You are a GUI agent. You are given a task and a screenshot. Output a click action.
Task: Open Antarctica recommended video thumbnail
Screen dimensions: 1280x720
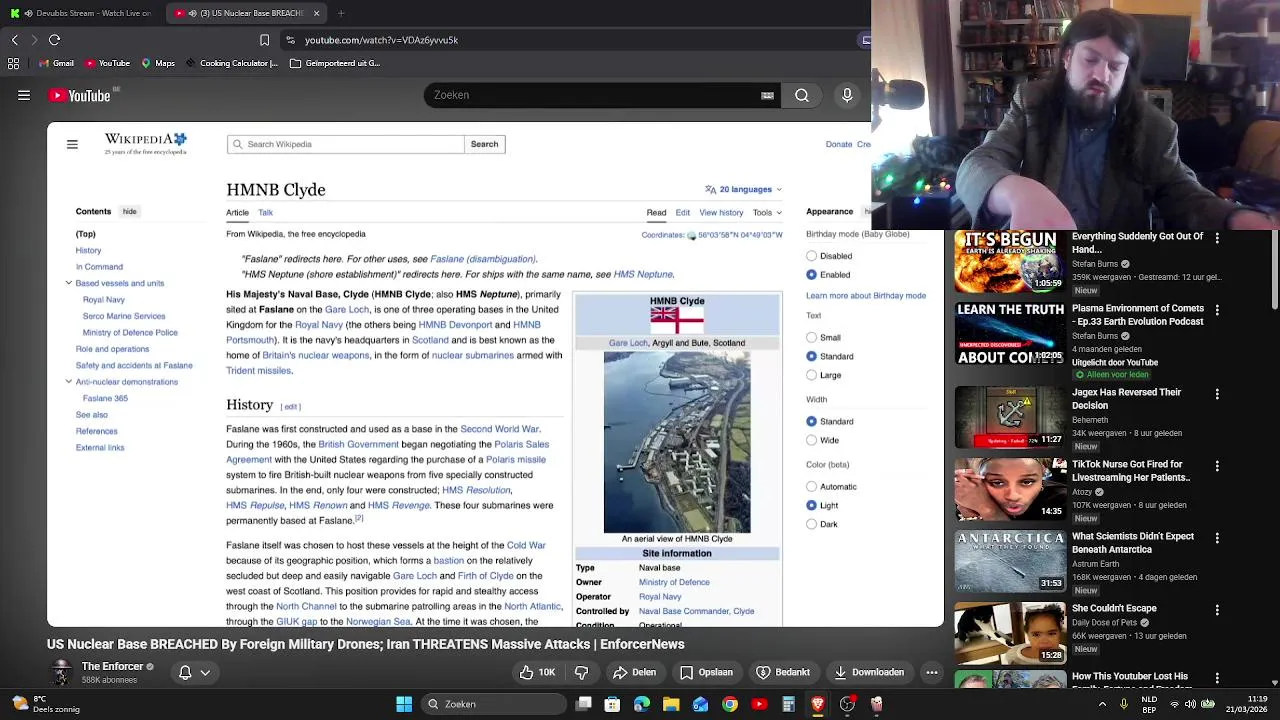point(1010,562)
